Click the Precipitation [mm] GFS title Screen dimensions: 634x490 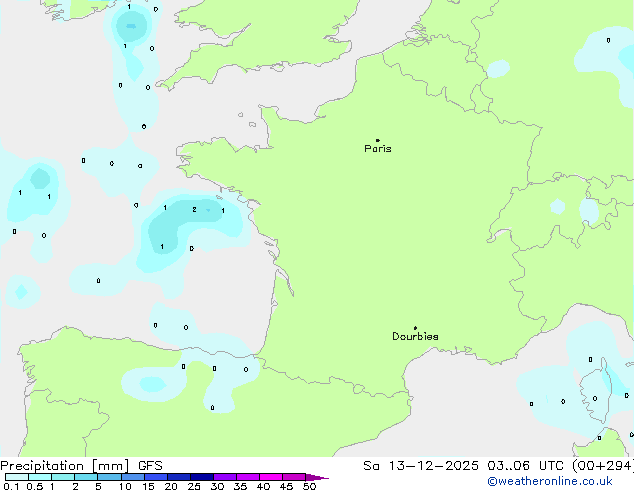81,466
